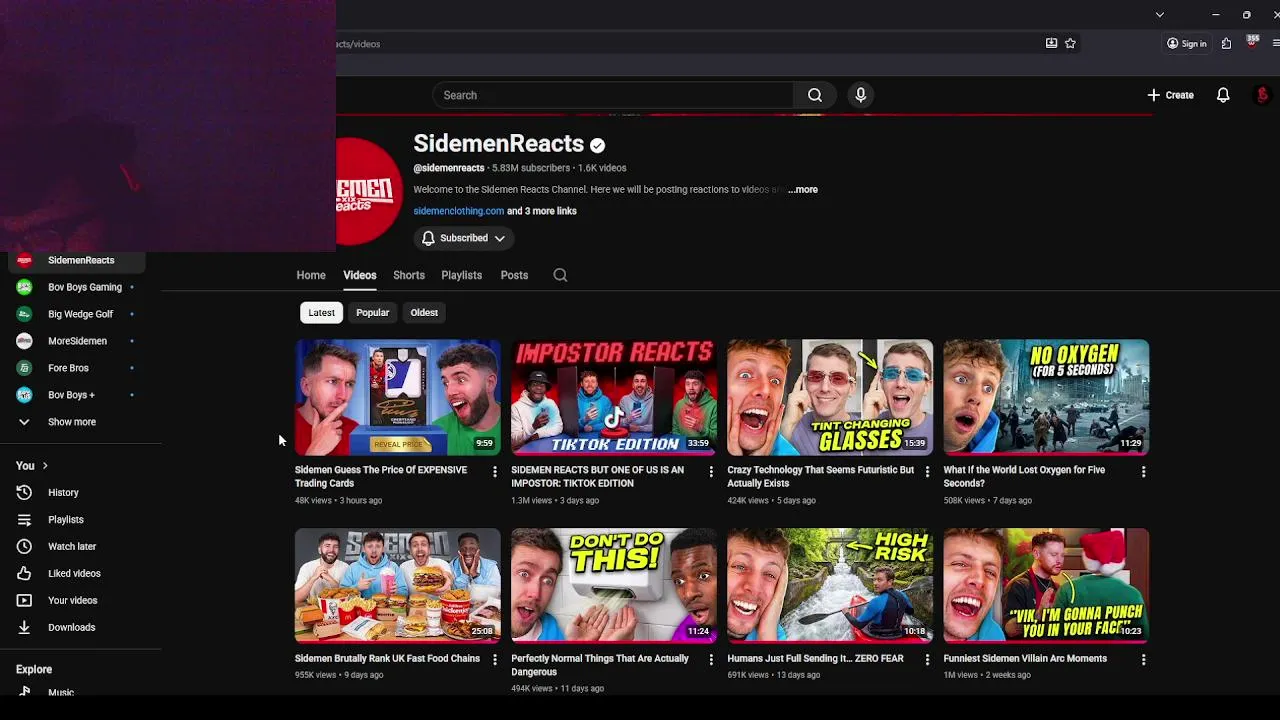
Task: Open more options for Lost Oxygen video
Action: coord(1143,471)
